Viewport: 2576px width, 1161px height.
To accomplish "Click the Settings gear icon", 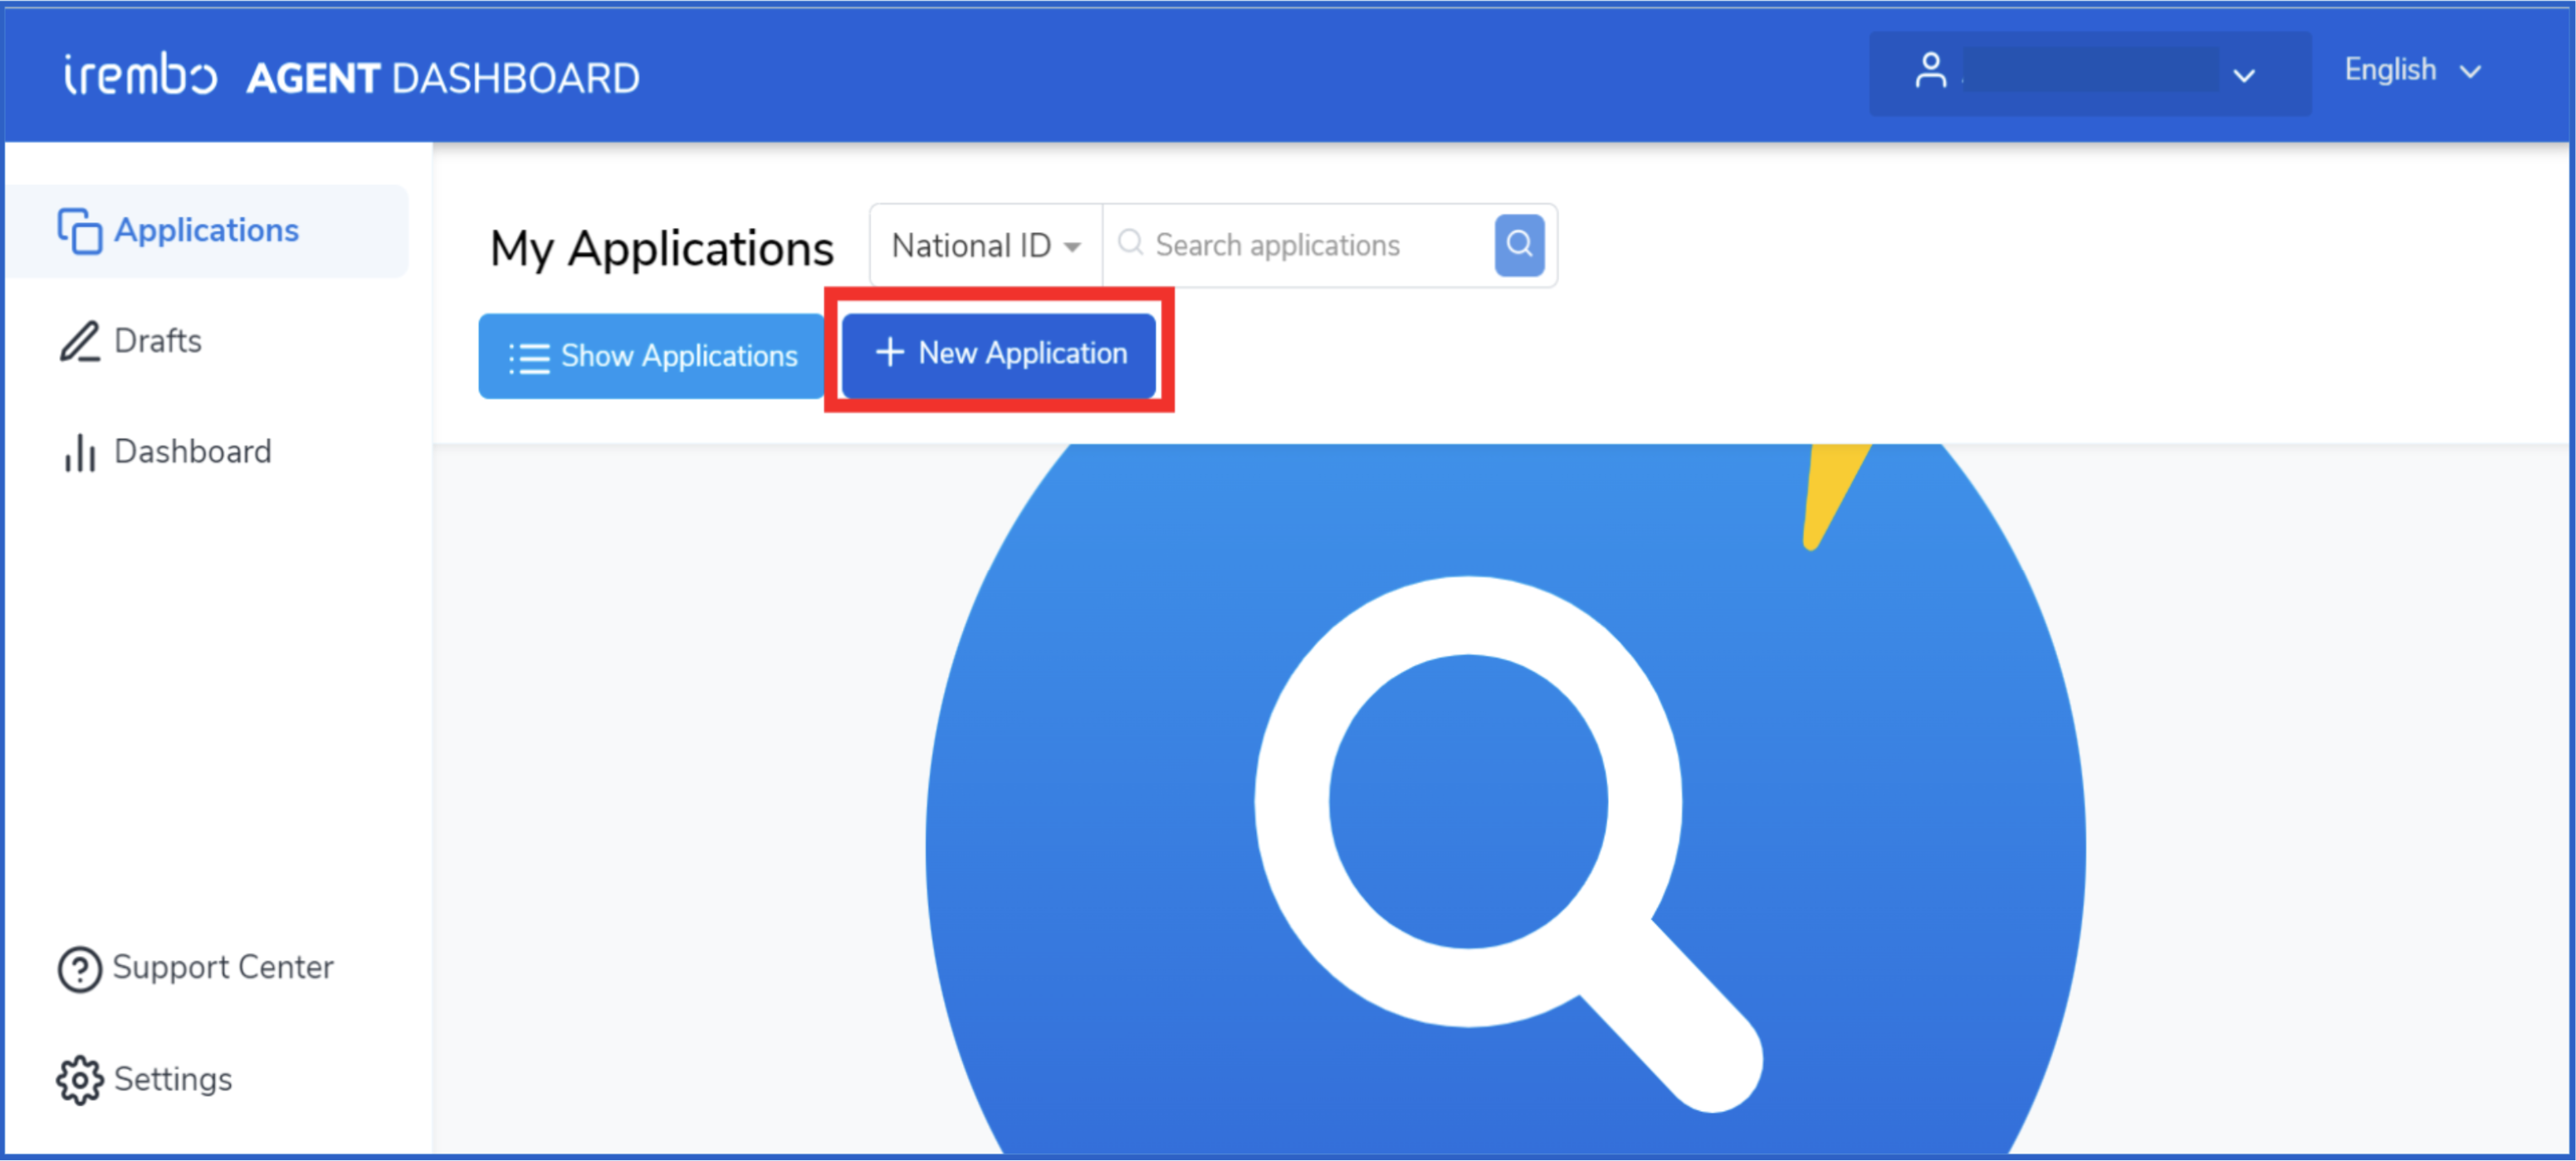I will (x=79, y=1080).
